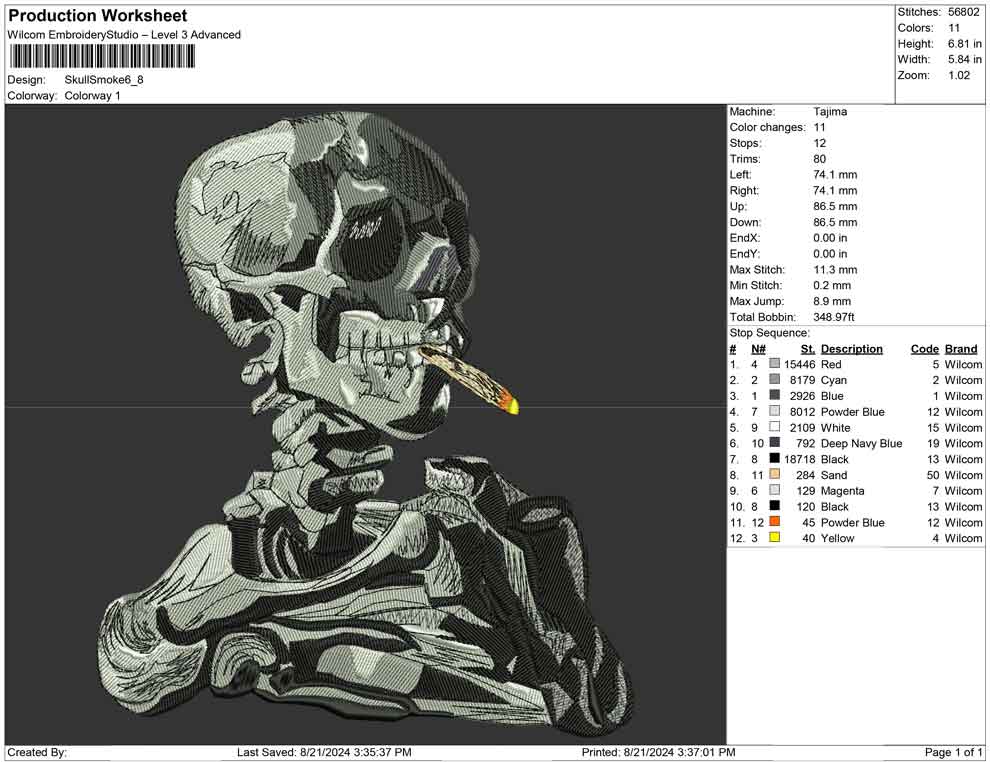Click Page 1 of 1 footer text
Image resolution: width=990 pixels, height=762 pixels.
pyautogui.click(x=953, y=752)
